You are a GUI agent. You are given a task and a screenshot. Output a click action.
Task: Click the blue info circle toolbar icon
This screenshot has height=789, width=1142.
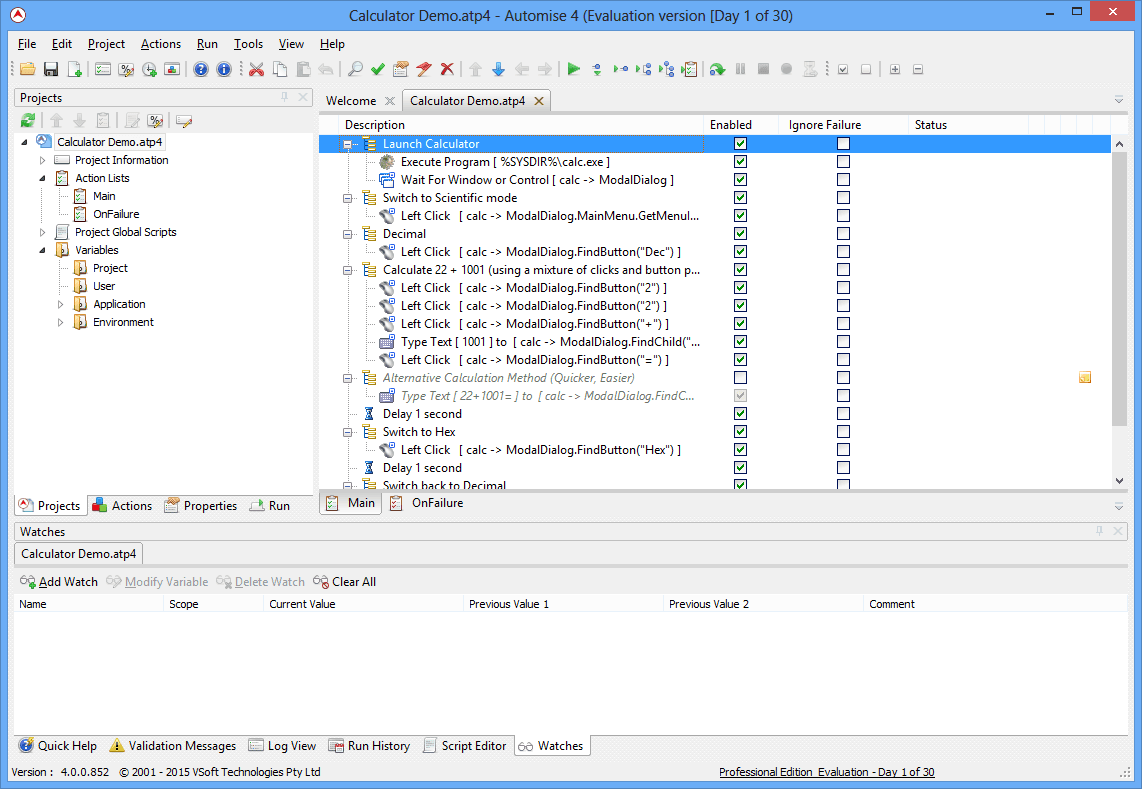point(224,69)
